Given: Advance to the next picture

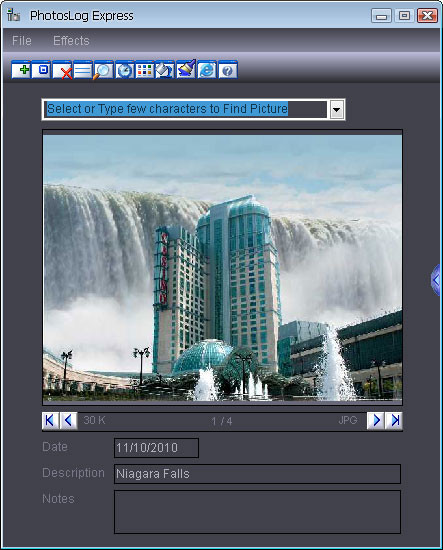Looking at the screenshot, I should pyautogui.click(x=376, y=420).
